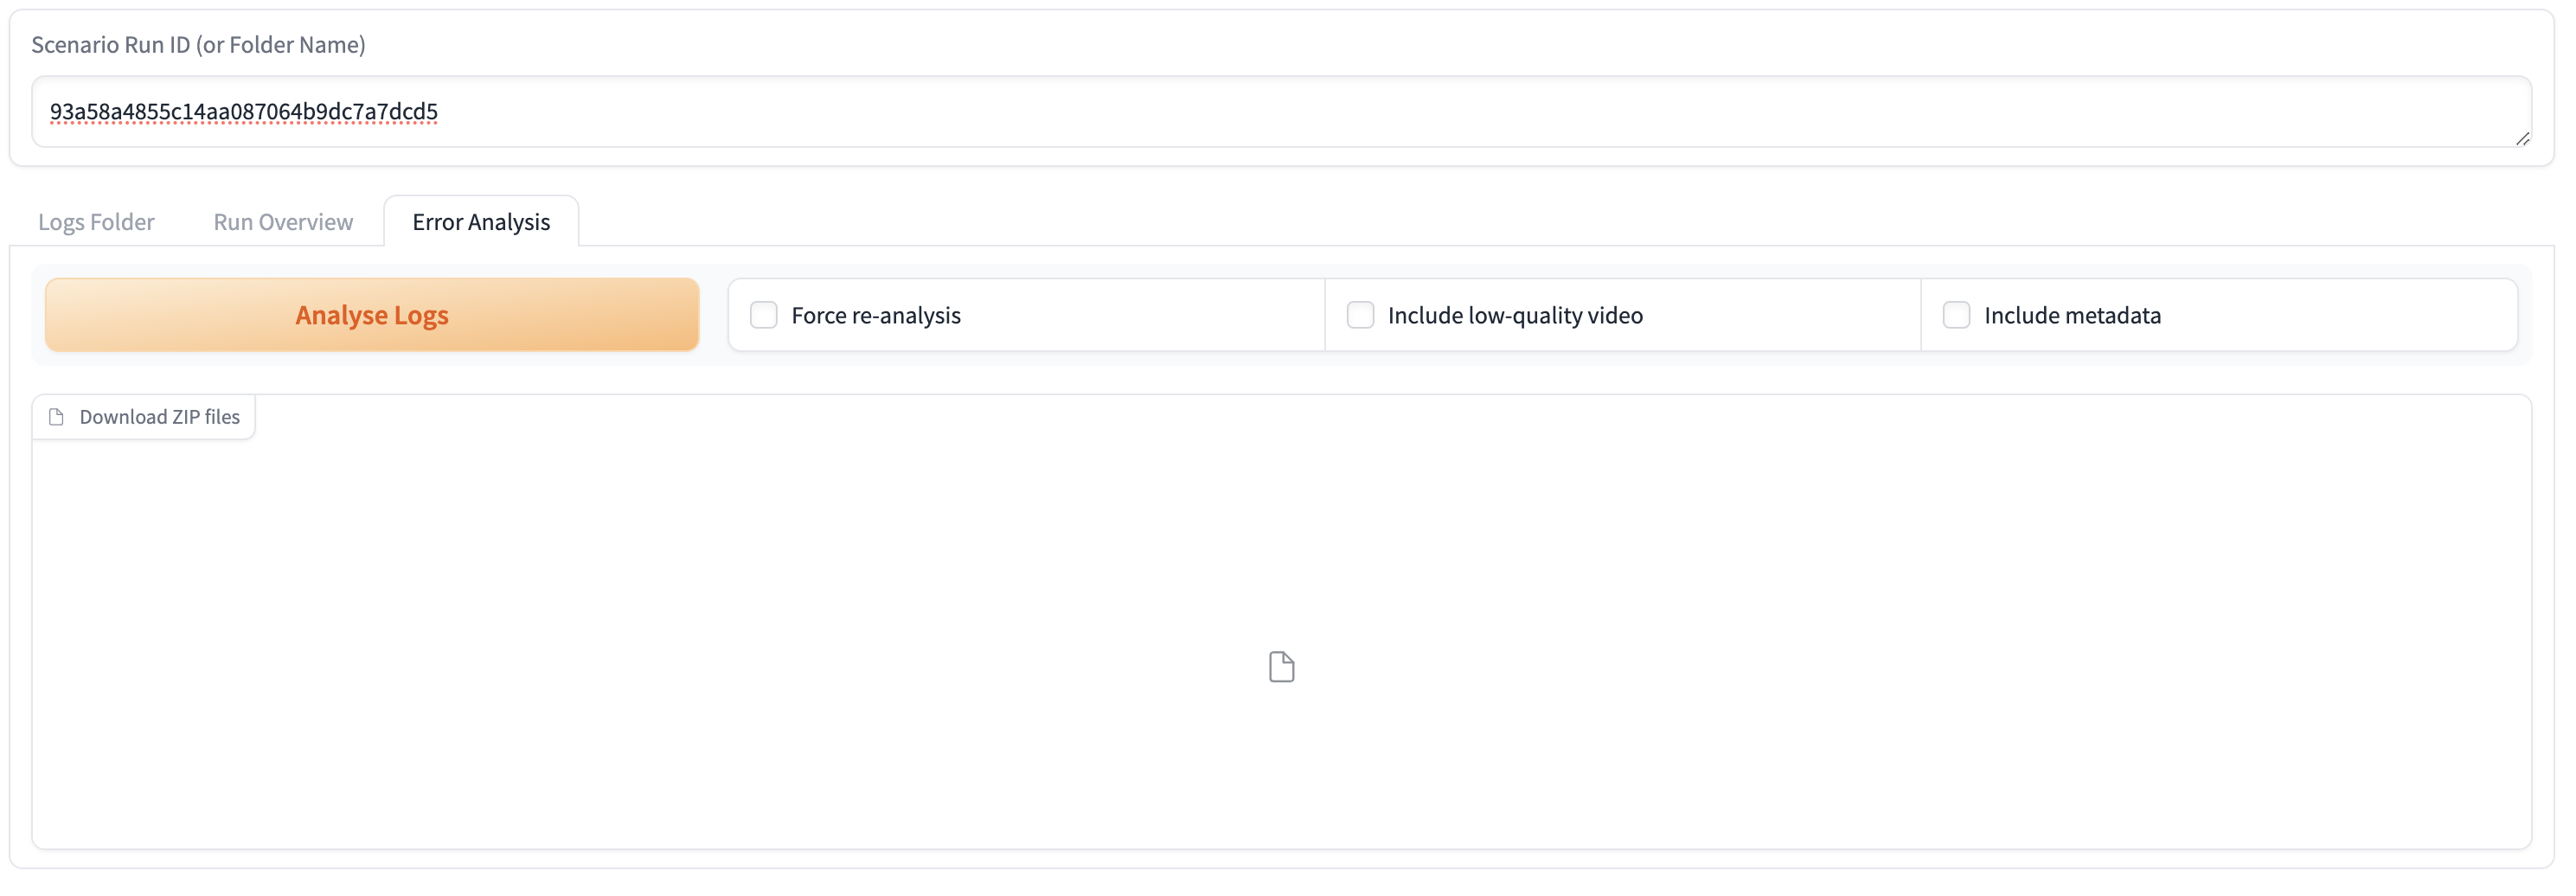
Task: Check the Include metadata checkbox box
Action: tap(1956, 315)
